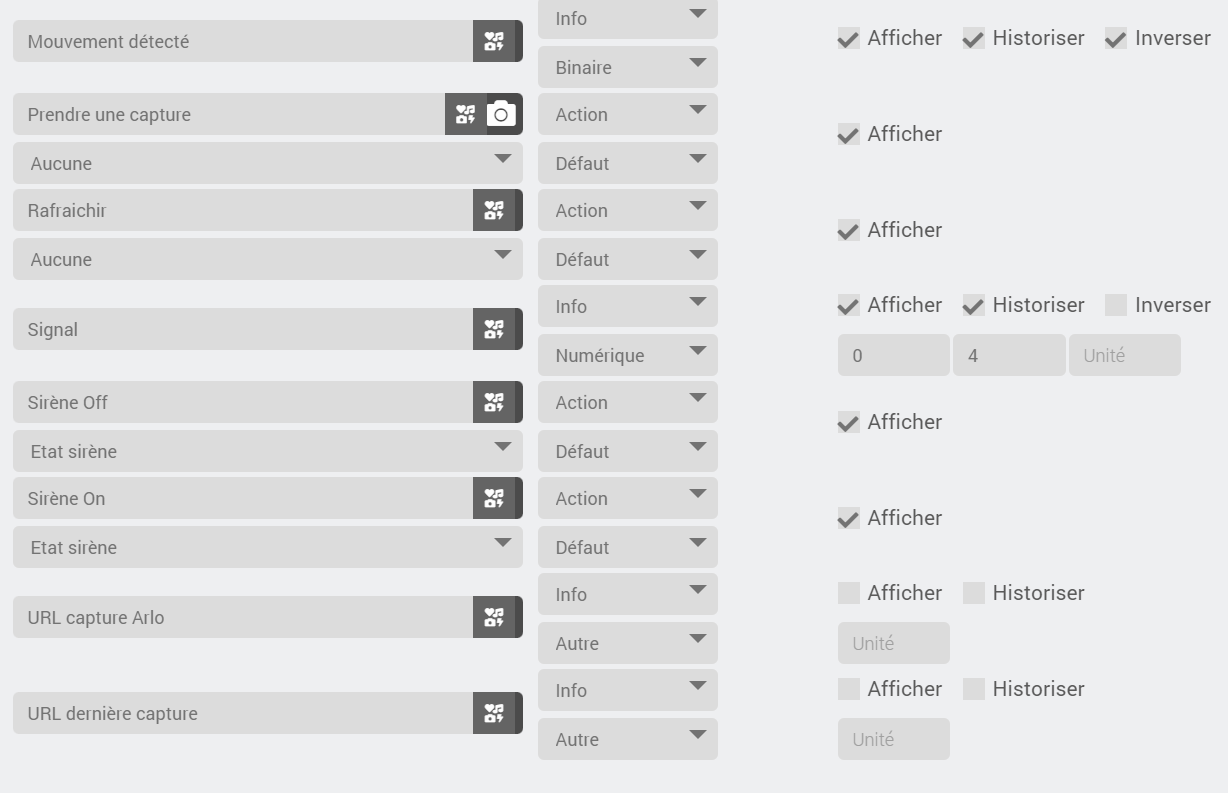Image resolution: width=1228 pixels, height=793 pixels.
Task: Expand the Binaire subtype dropdown
Action: (x=628, y=67)
